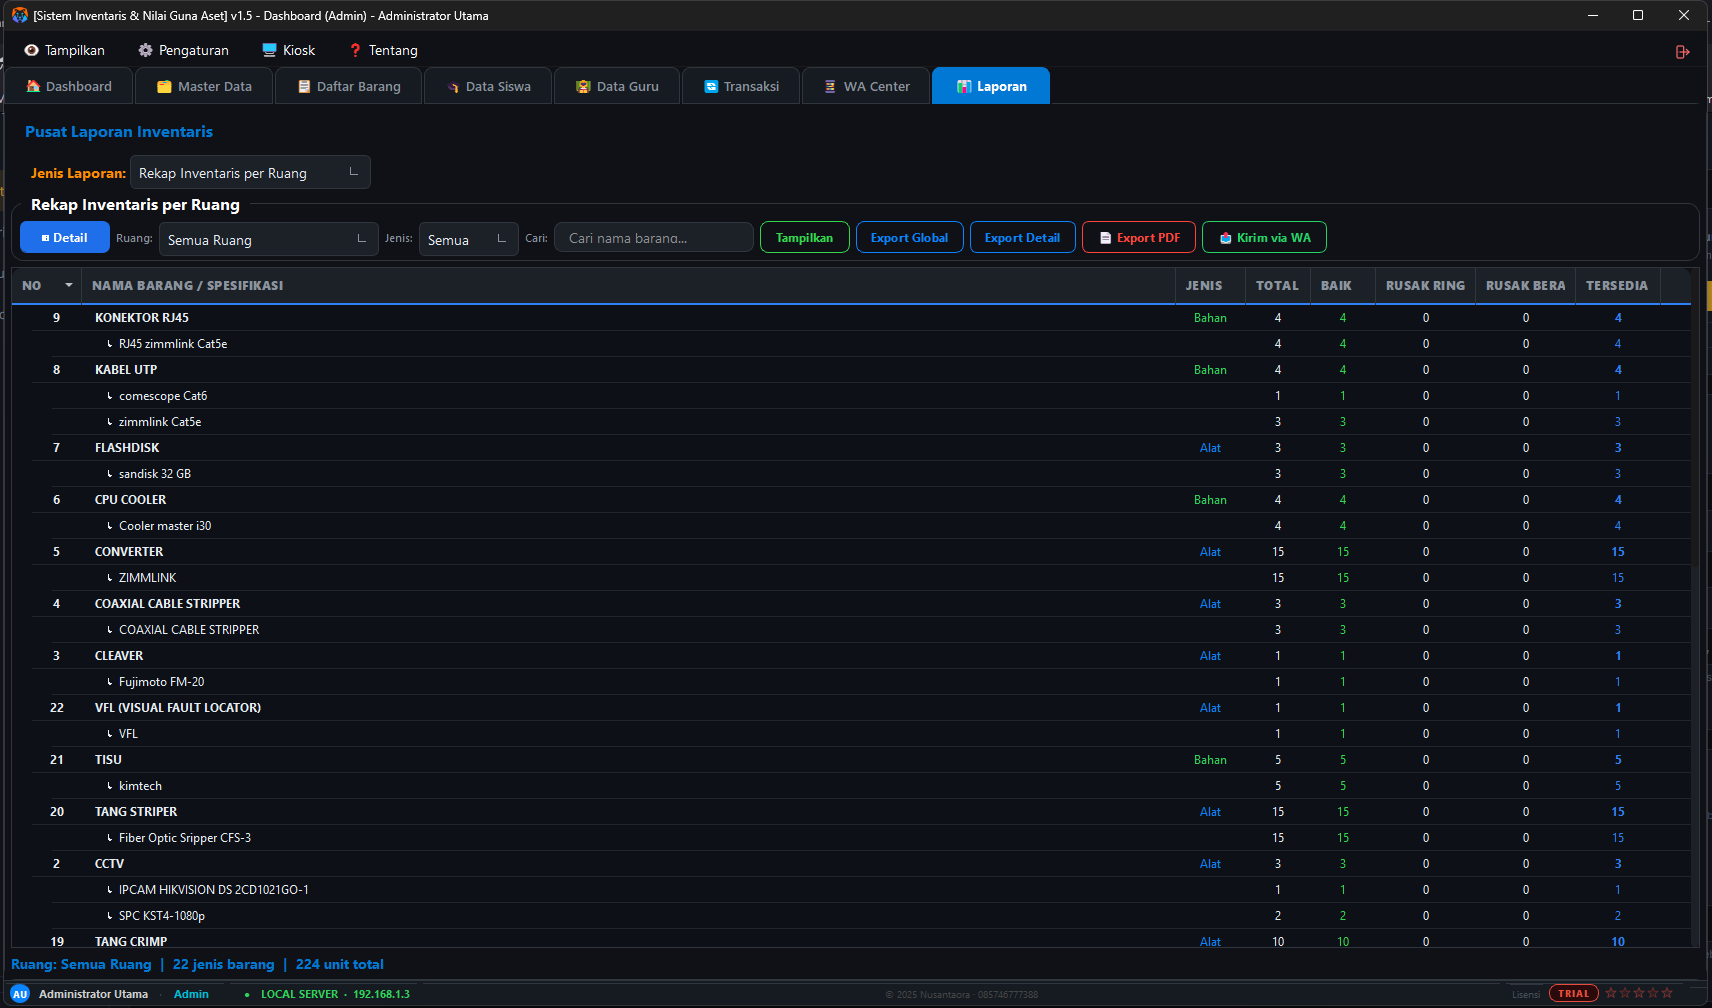Click the logout icon at top right
The height and width of the screenshot is (1008, 1712).
coord(1683,52)
